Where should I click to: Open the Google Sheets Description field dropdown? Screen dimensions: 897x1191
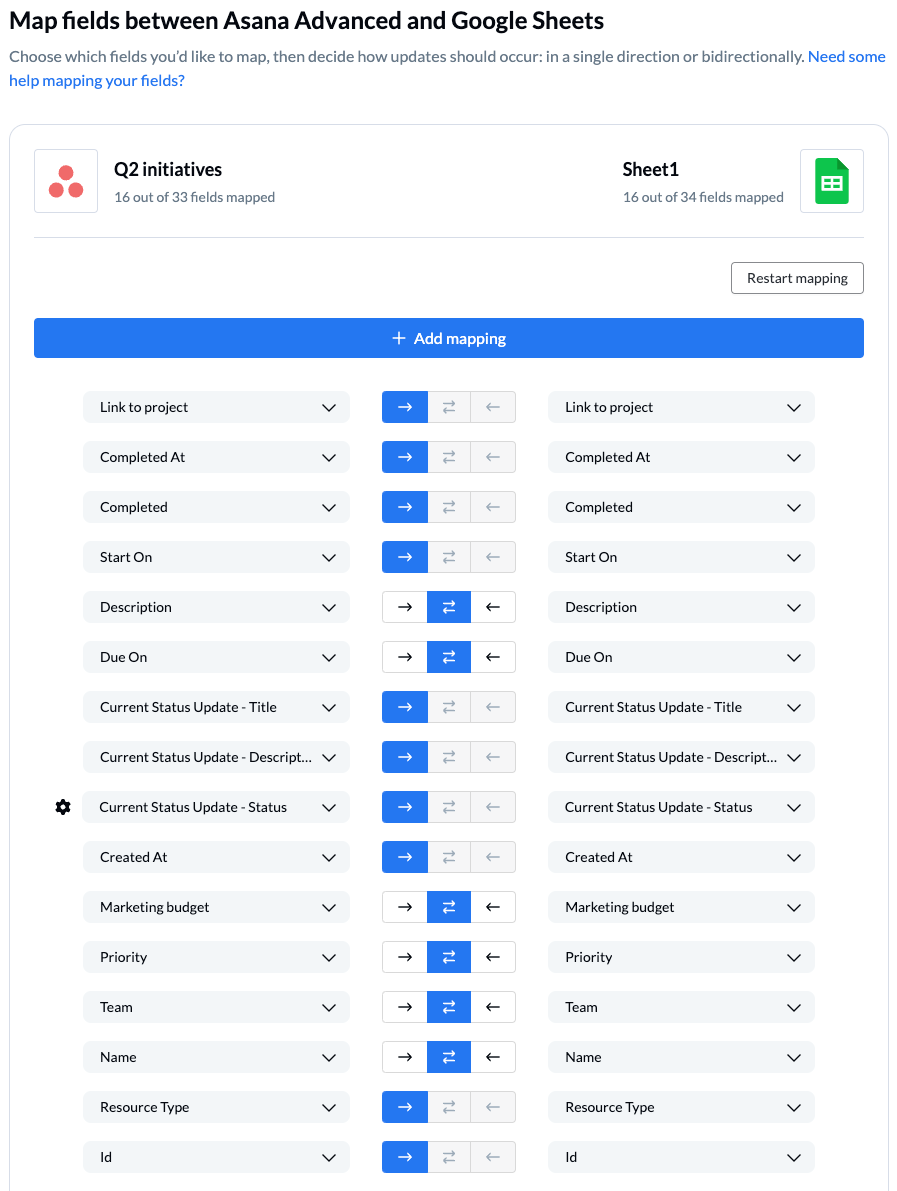681,608
